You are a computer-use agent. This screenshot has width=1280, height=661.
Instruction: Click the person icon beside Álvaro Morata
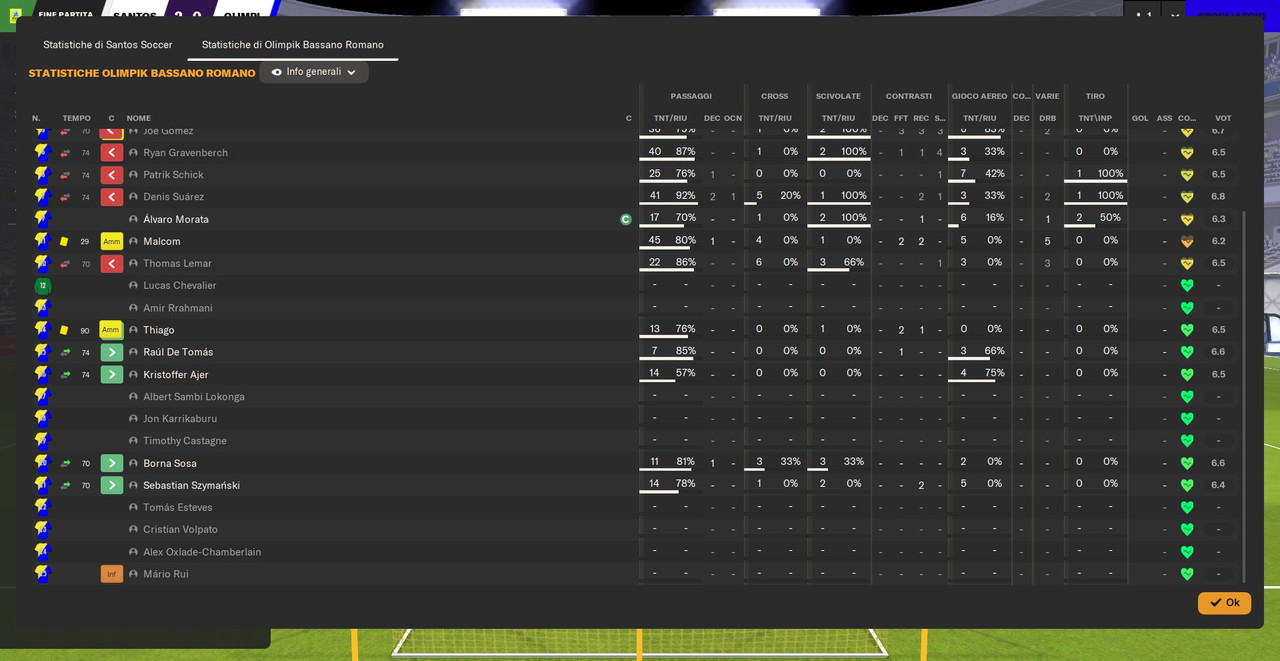(134, 219)
